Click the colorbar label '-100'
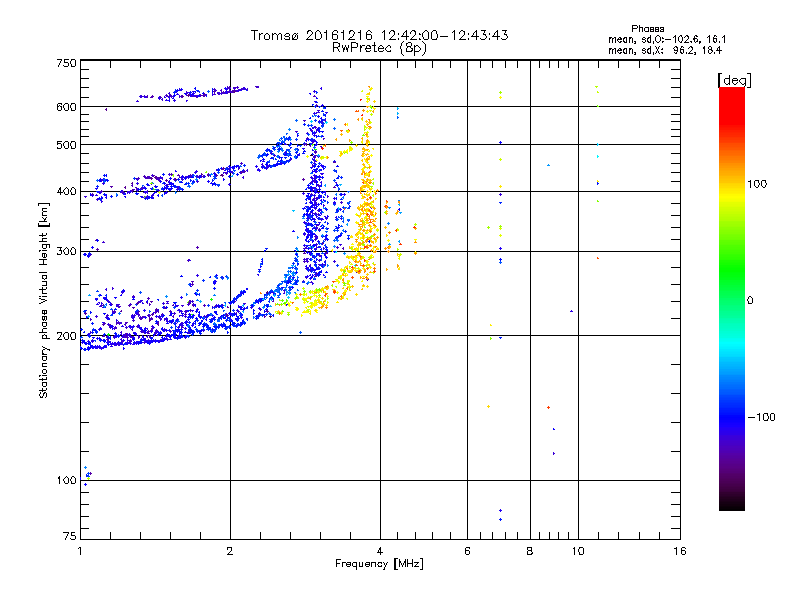Viewport: 800px width, 600px height. pos(762,417)
